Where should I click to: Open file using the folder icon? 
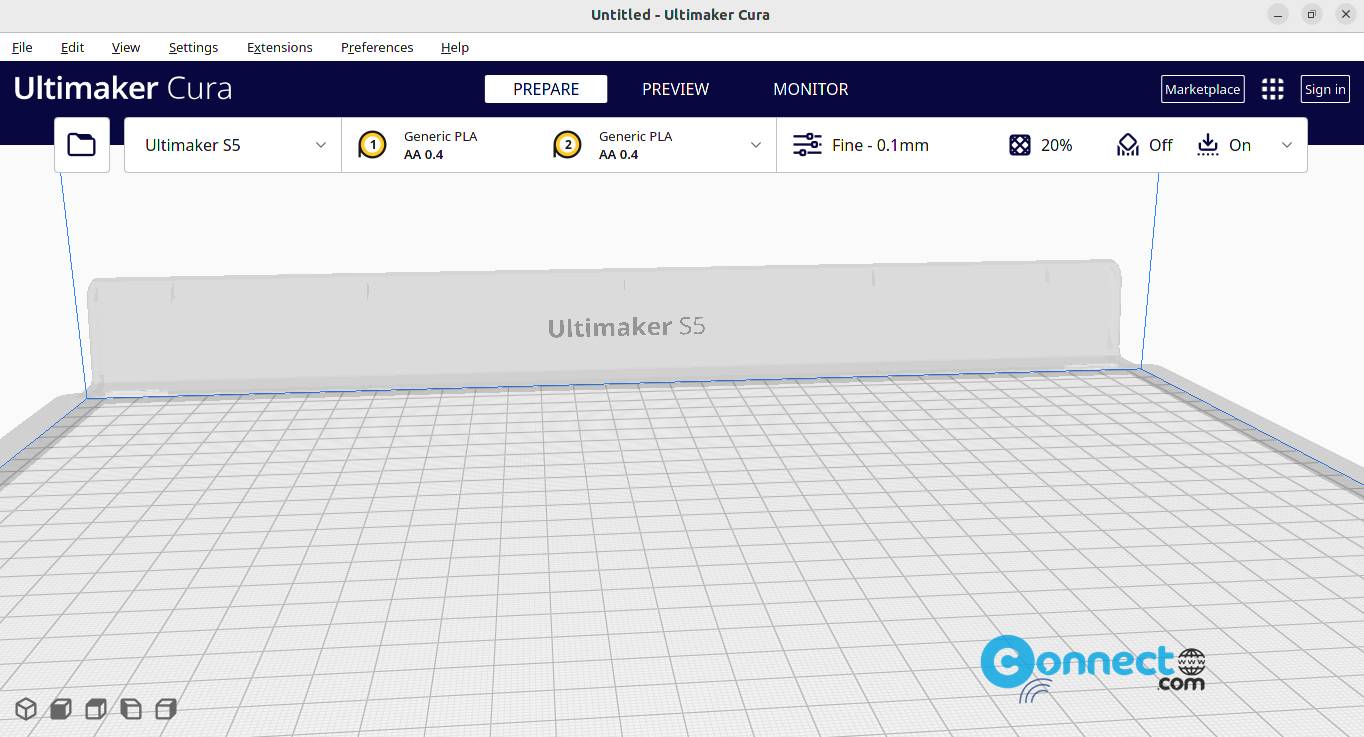[x=81, y=145]
